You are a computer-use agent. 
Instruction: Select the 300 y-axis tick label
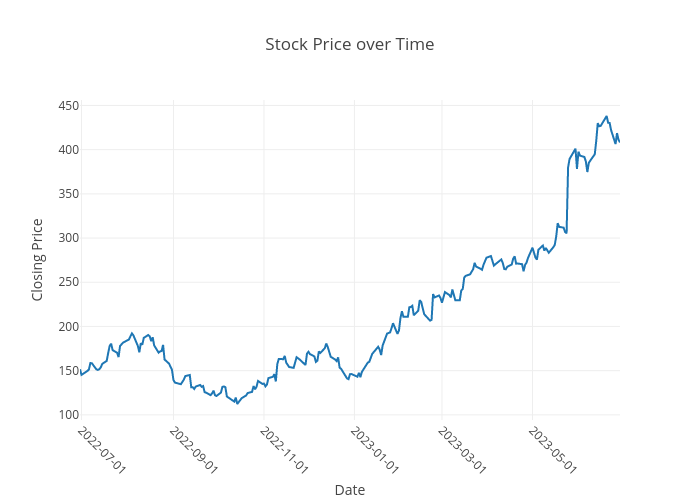click(67, 238)
